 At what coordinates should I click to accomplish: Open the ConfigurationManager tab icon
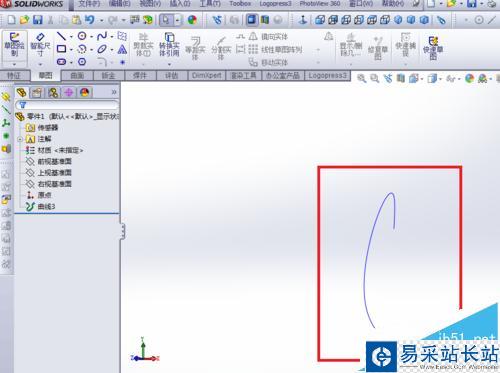tap(53, 92)
